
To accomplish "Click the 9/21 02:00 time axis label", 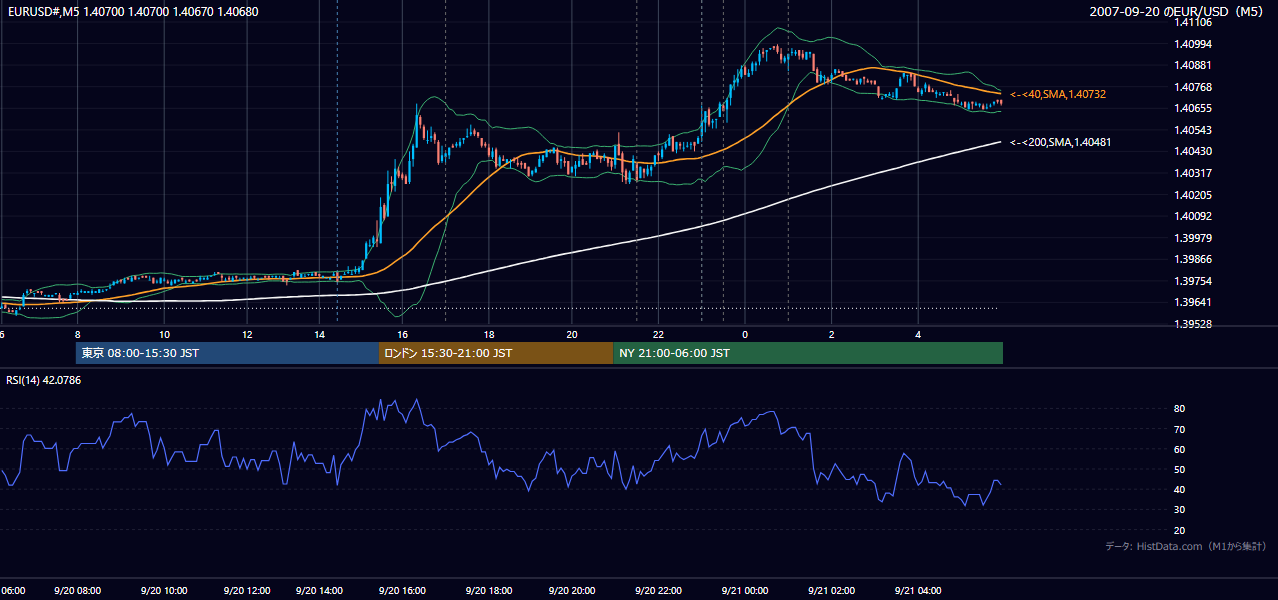I will (x=831, y=591).
